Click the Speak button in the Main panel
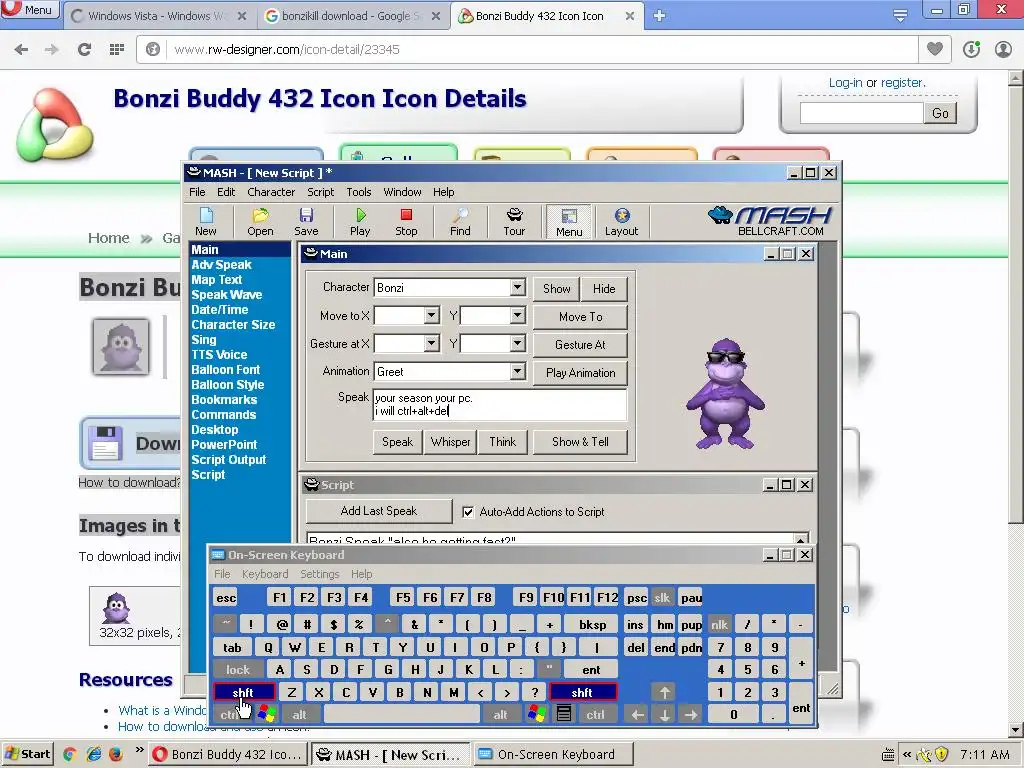1024x768 pixels. coord(397,442)
